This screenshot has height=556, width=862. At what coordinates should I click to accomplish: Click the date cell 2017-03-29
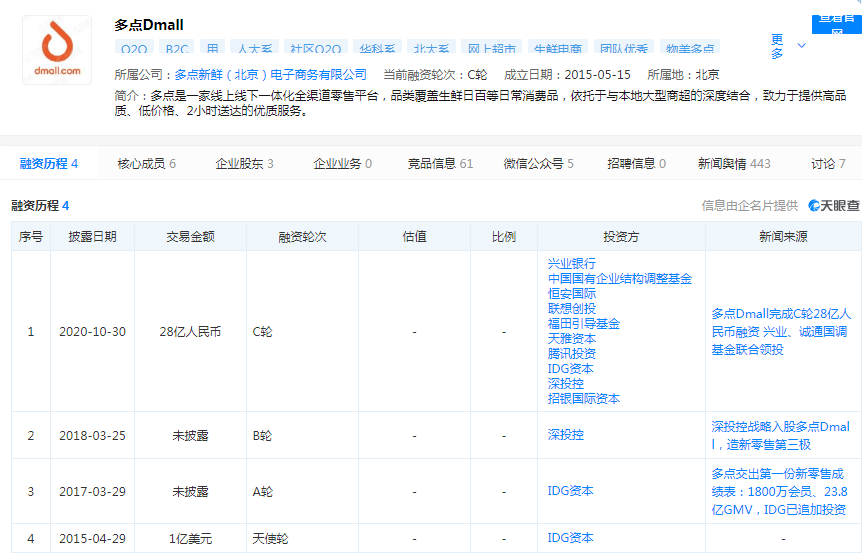tap(92, 492)
